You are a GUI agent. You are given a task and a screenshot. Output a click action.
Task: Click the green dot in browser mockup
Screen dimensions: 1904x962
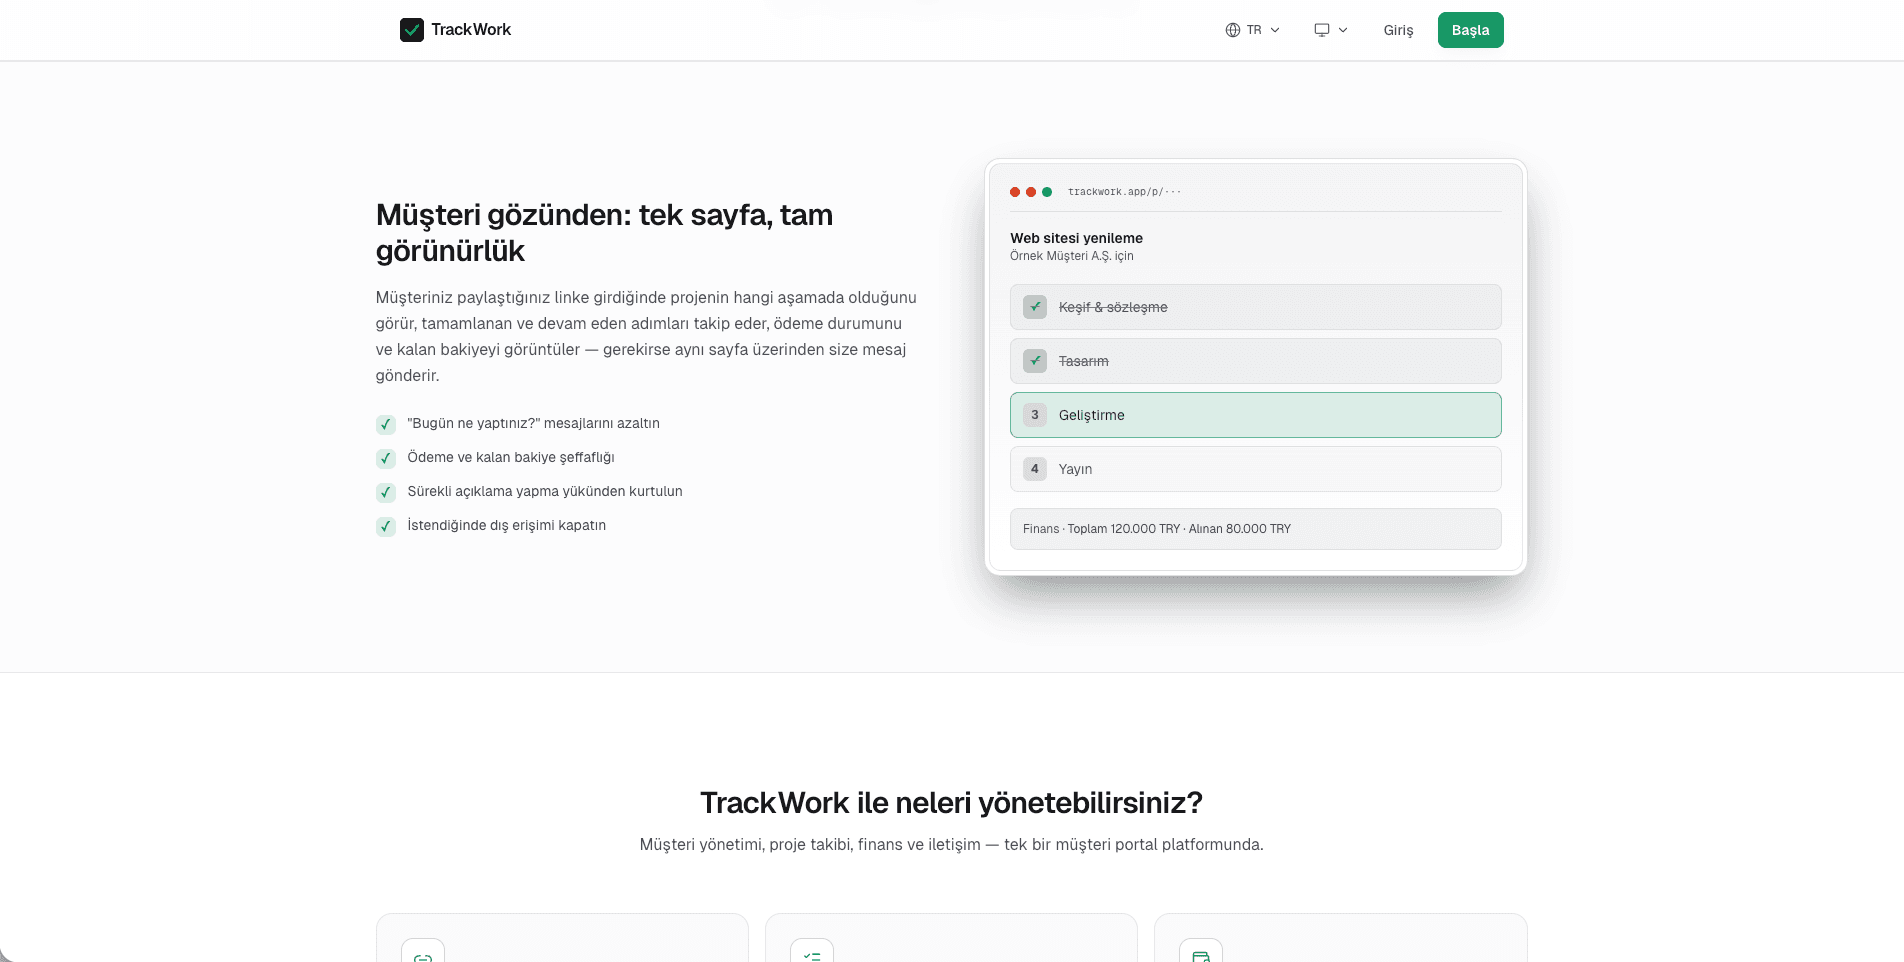(1047, 190)
